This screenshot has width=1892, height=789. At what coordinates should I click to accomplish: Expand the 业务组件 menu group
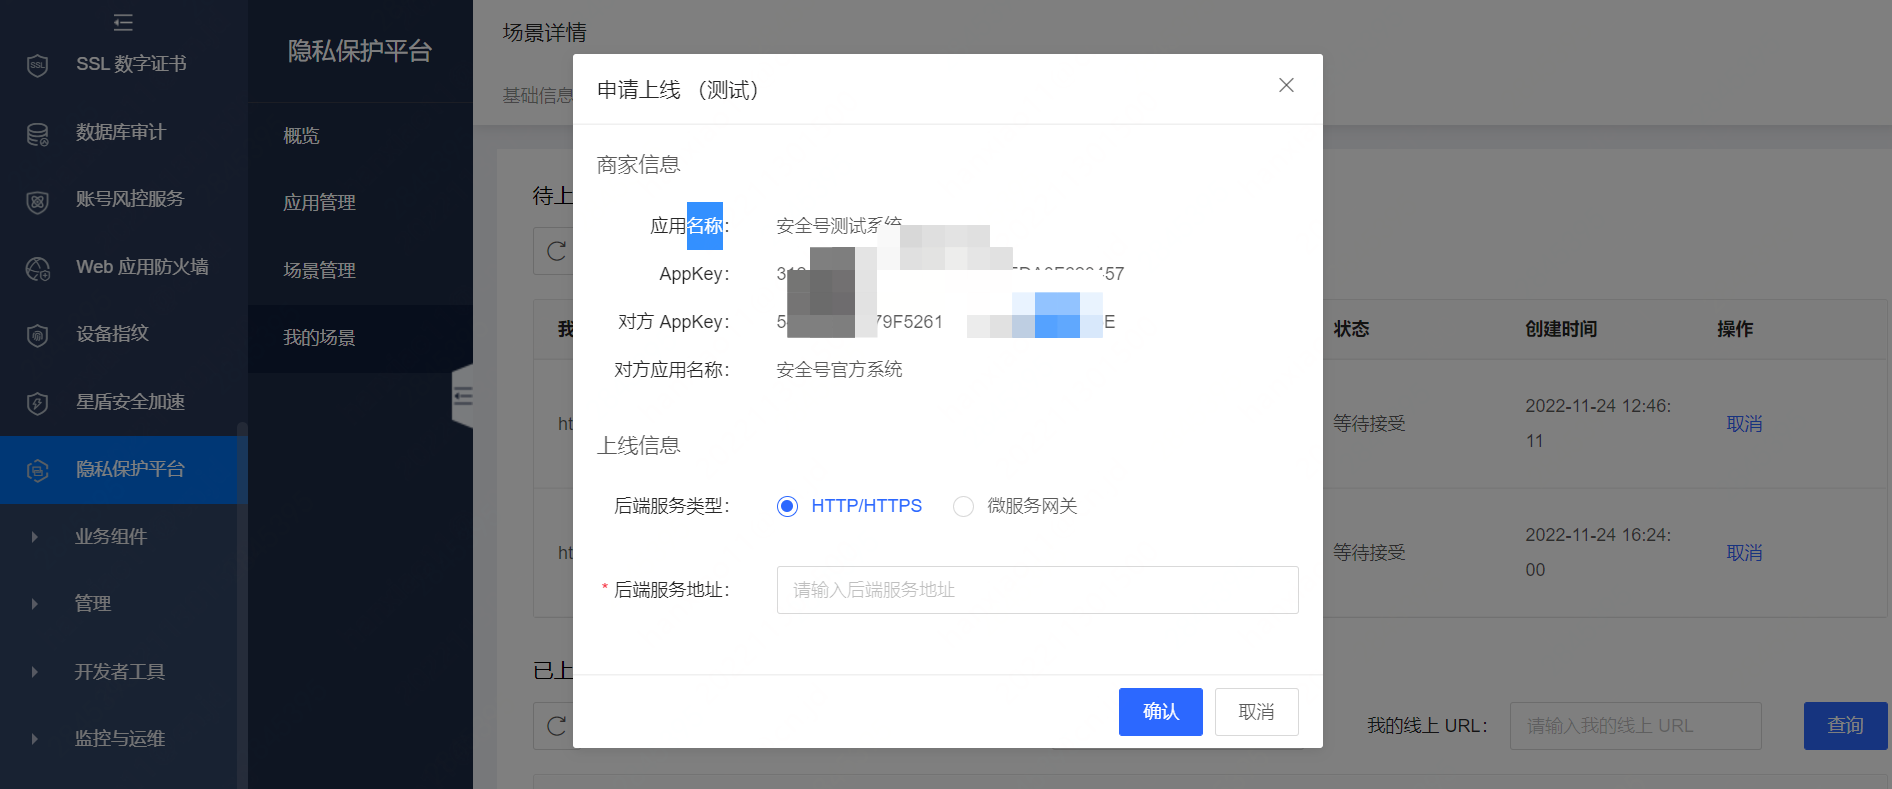[110, 537]
